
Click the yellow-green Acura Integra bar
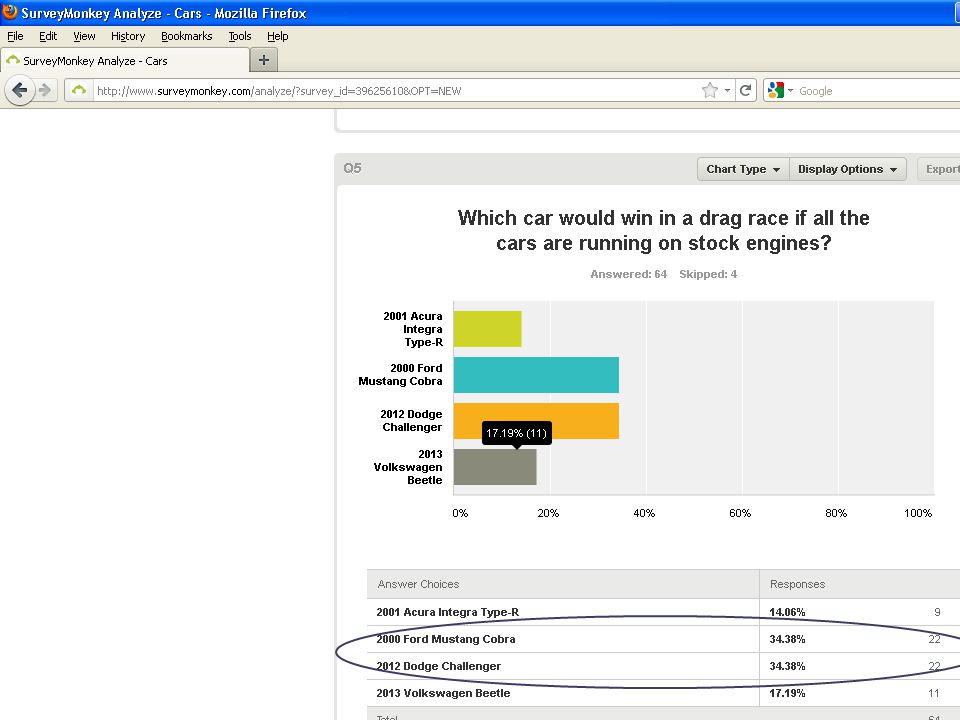click(487, 329)
